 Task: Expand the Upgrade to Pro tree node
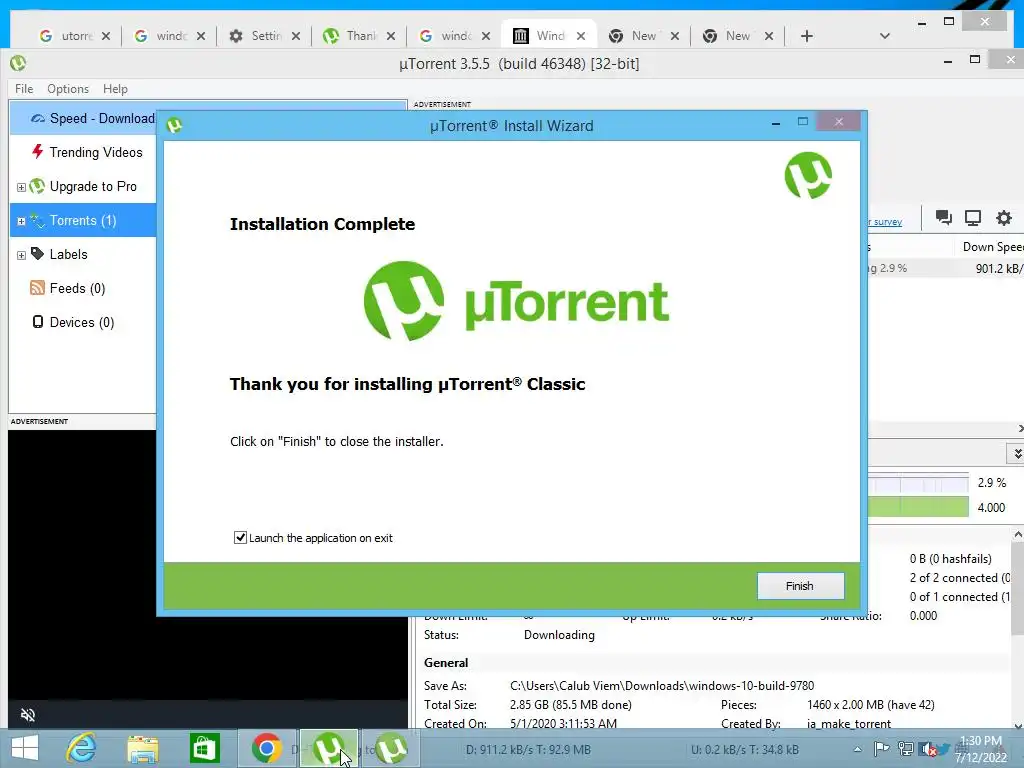[x=21, y=187]
